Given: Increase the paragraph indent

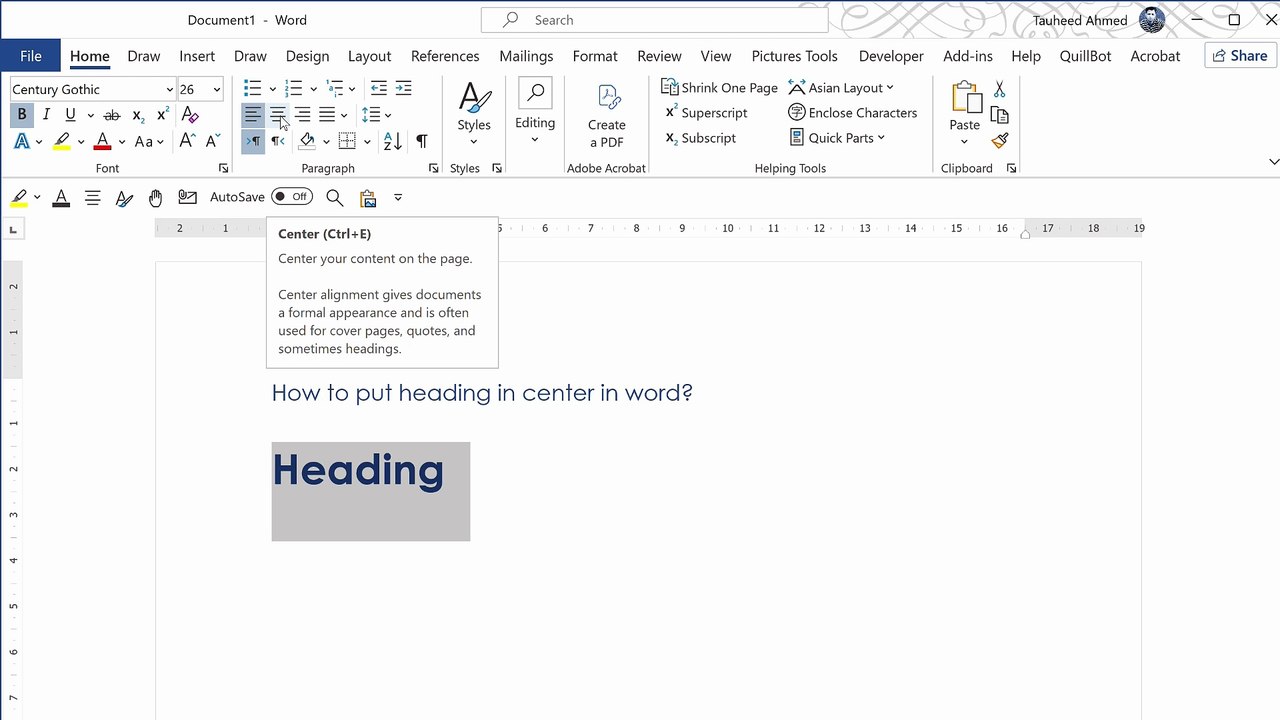Looking at the screenshot, I should pos(403,88).
